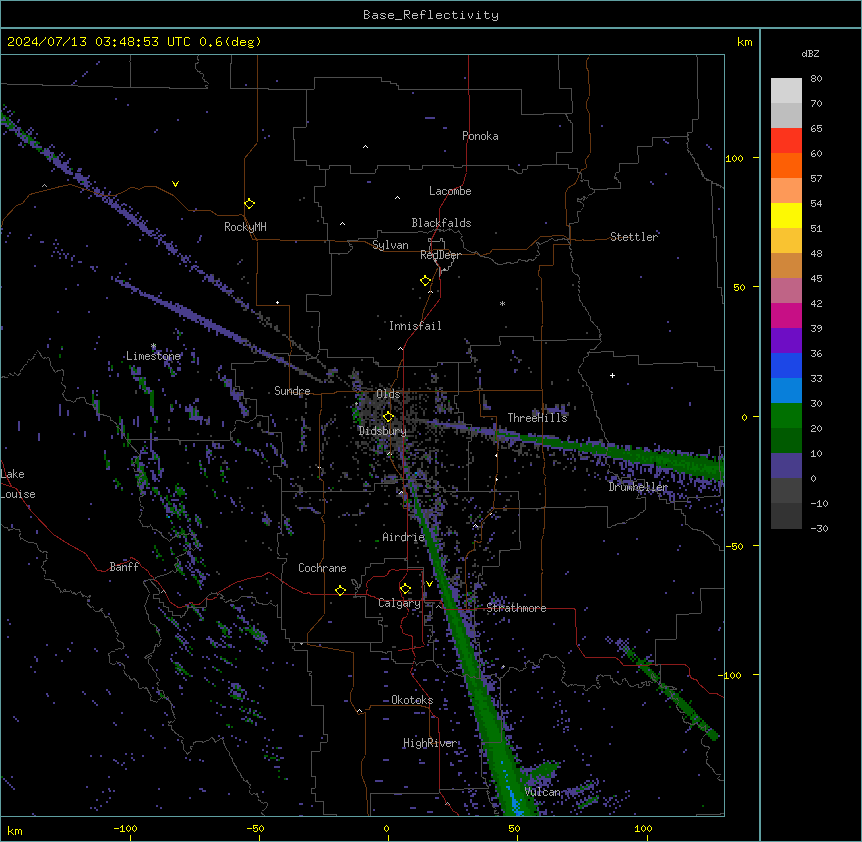Click the Blackfalds label
Image resolution: width=862 pixels, height=842 pixels.
(x=441, y=223)
